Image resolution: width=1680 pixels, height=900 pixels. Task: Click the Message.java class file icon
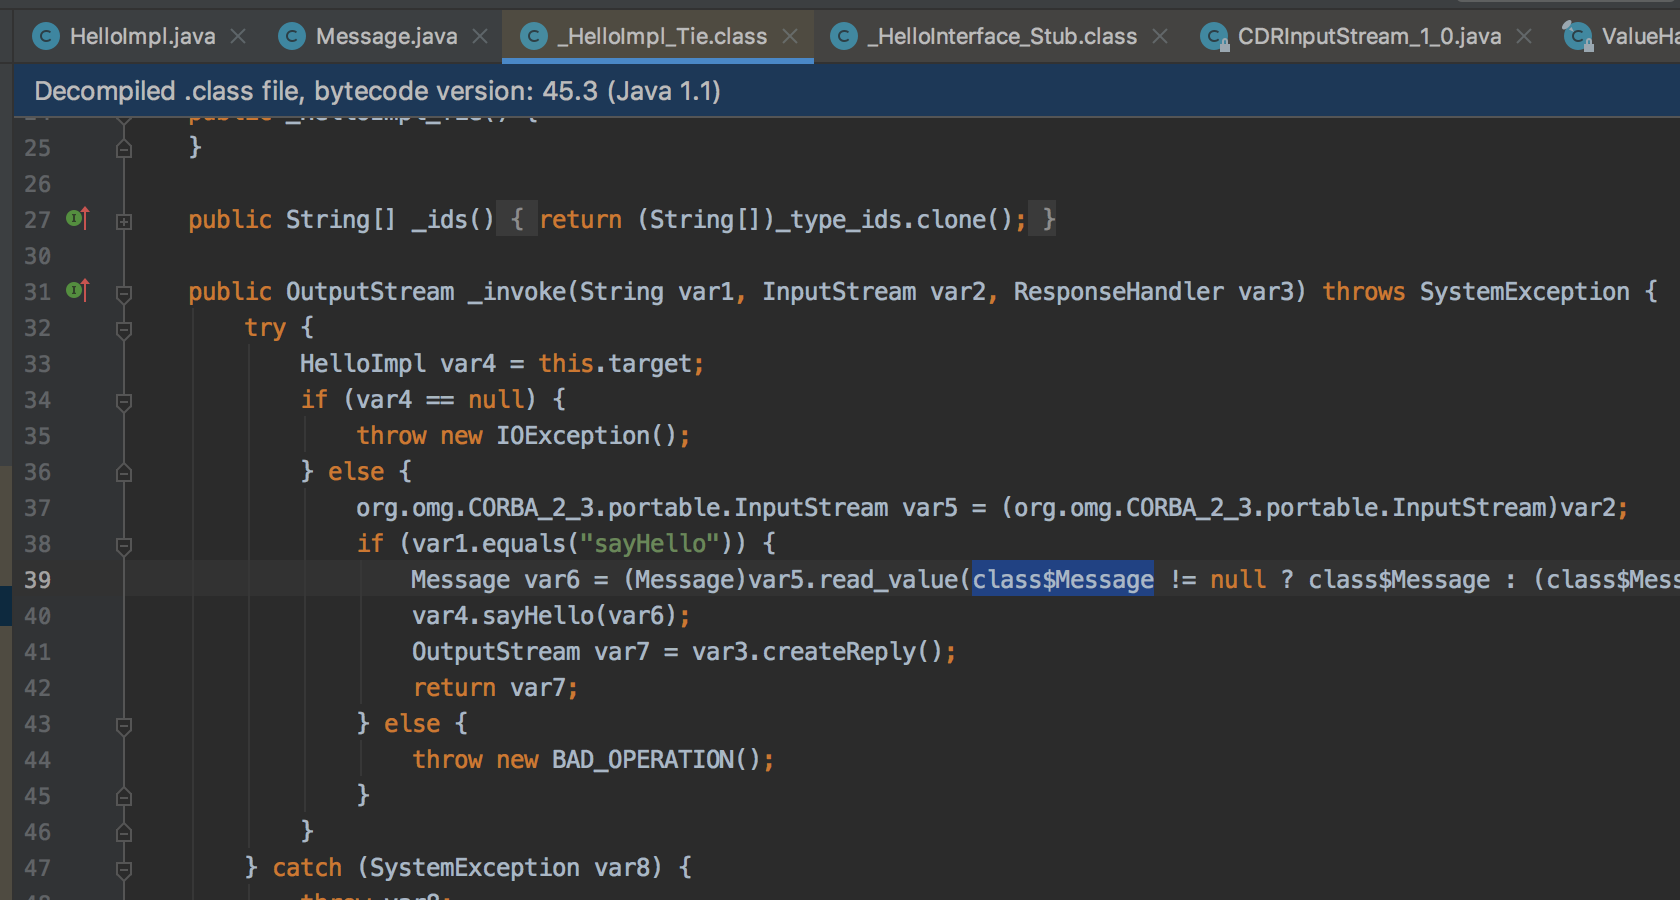pos(292,36)
